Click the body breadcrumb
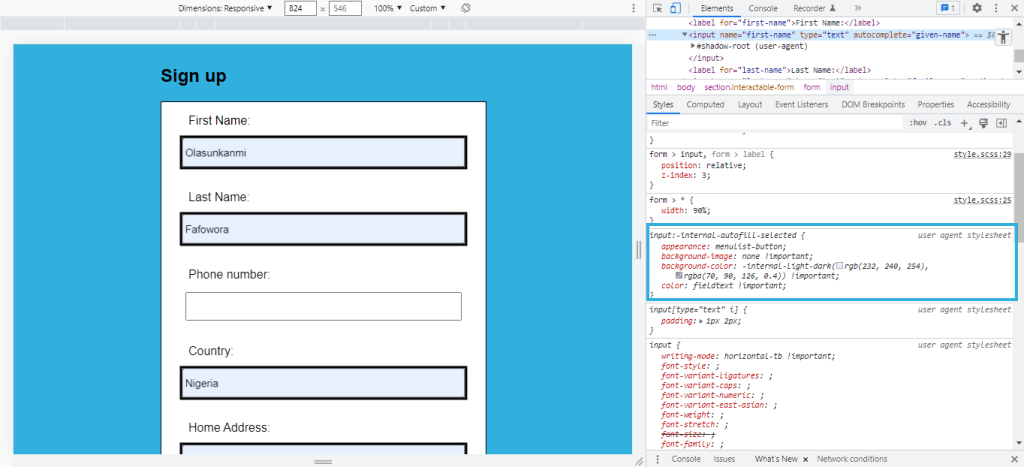 click(x=686, y=87)
